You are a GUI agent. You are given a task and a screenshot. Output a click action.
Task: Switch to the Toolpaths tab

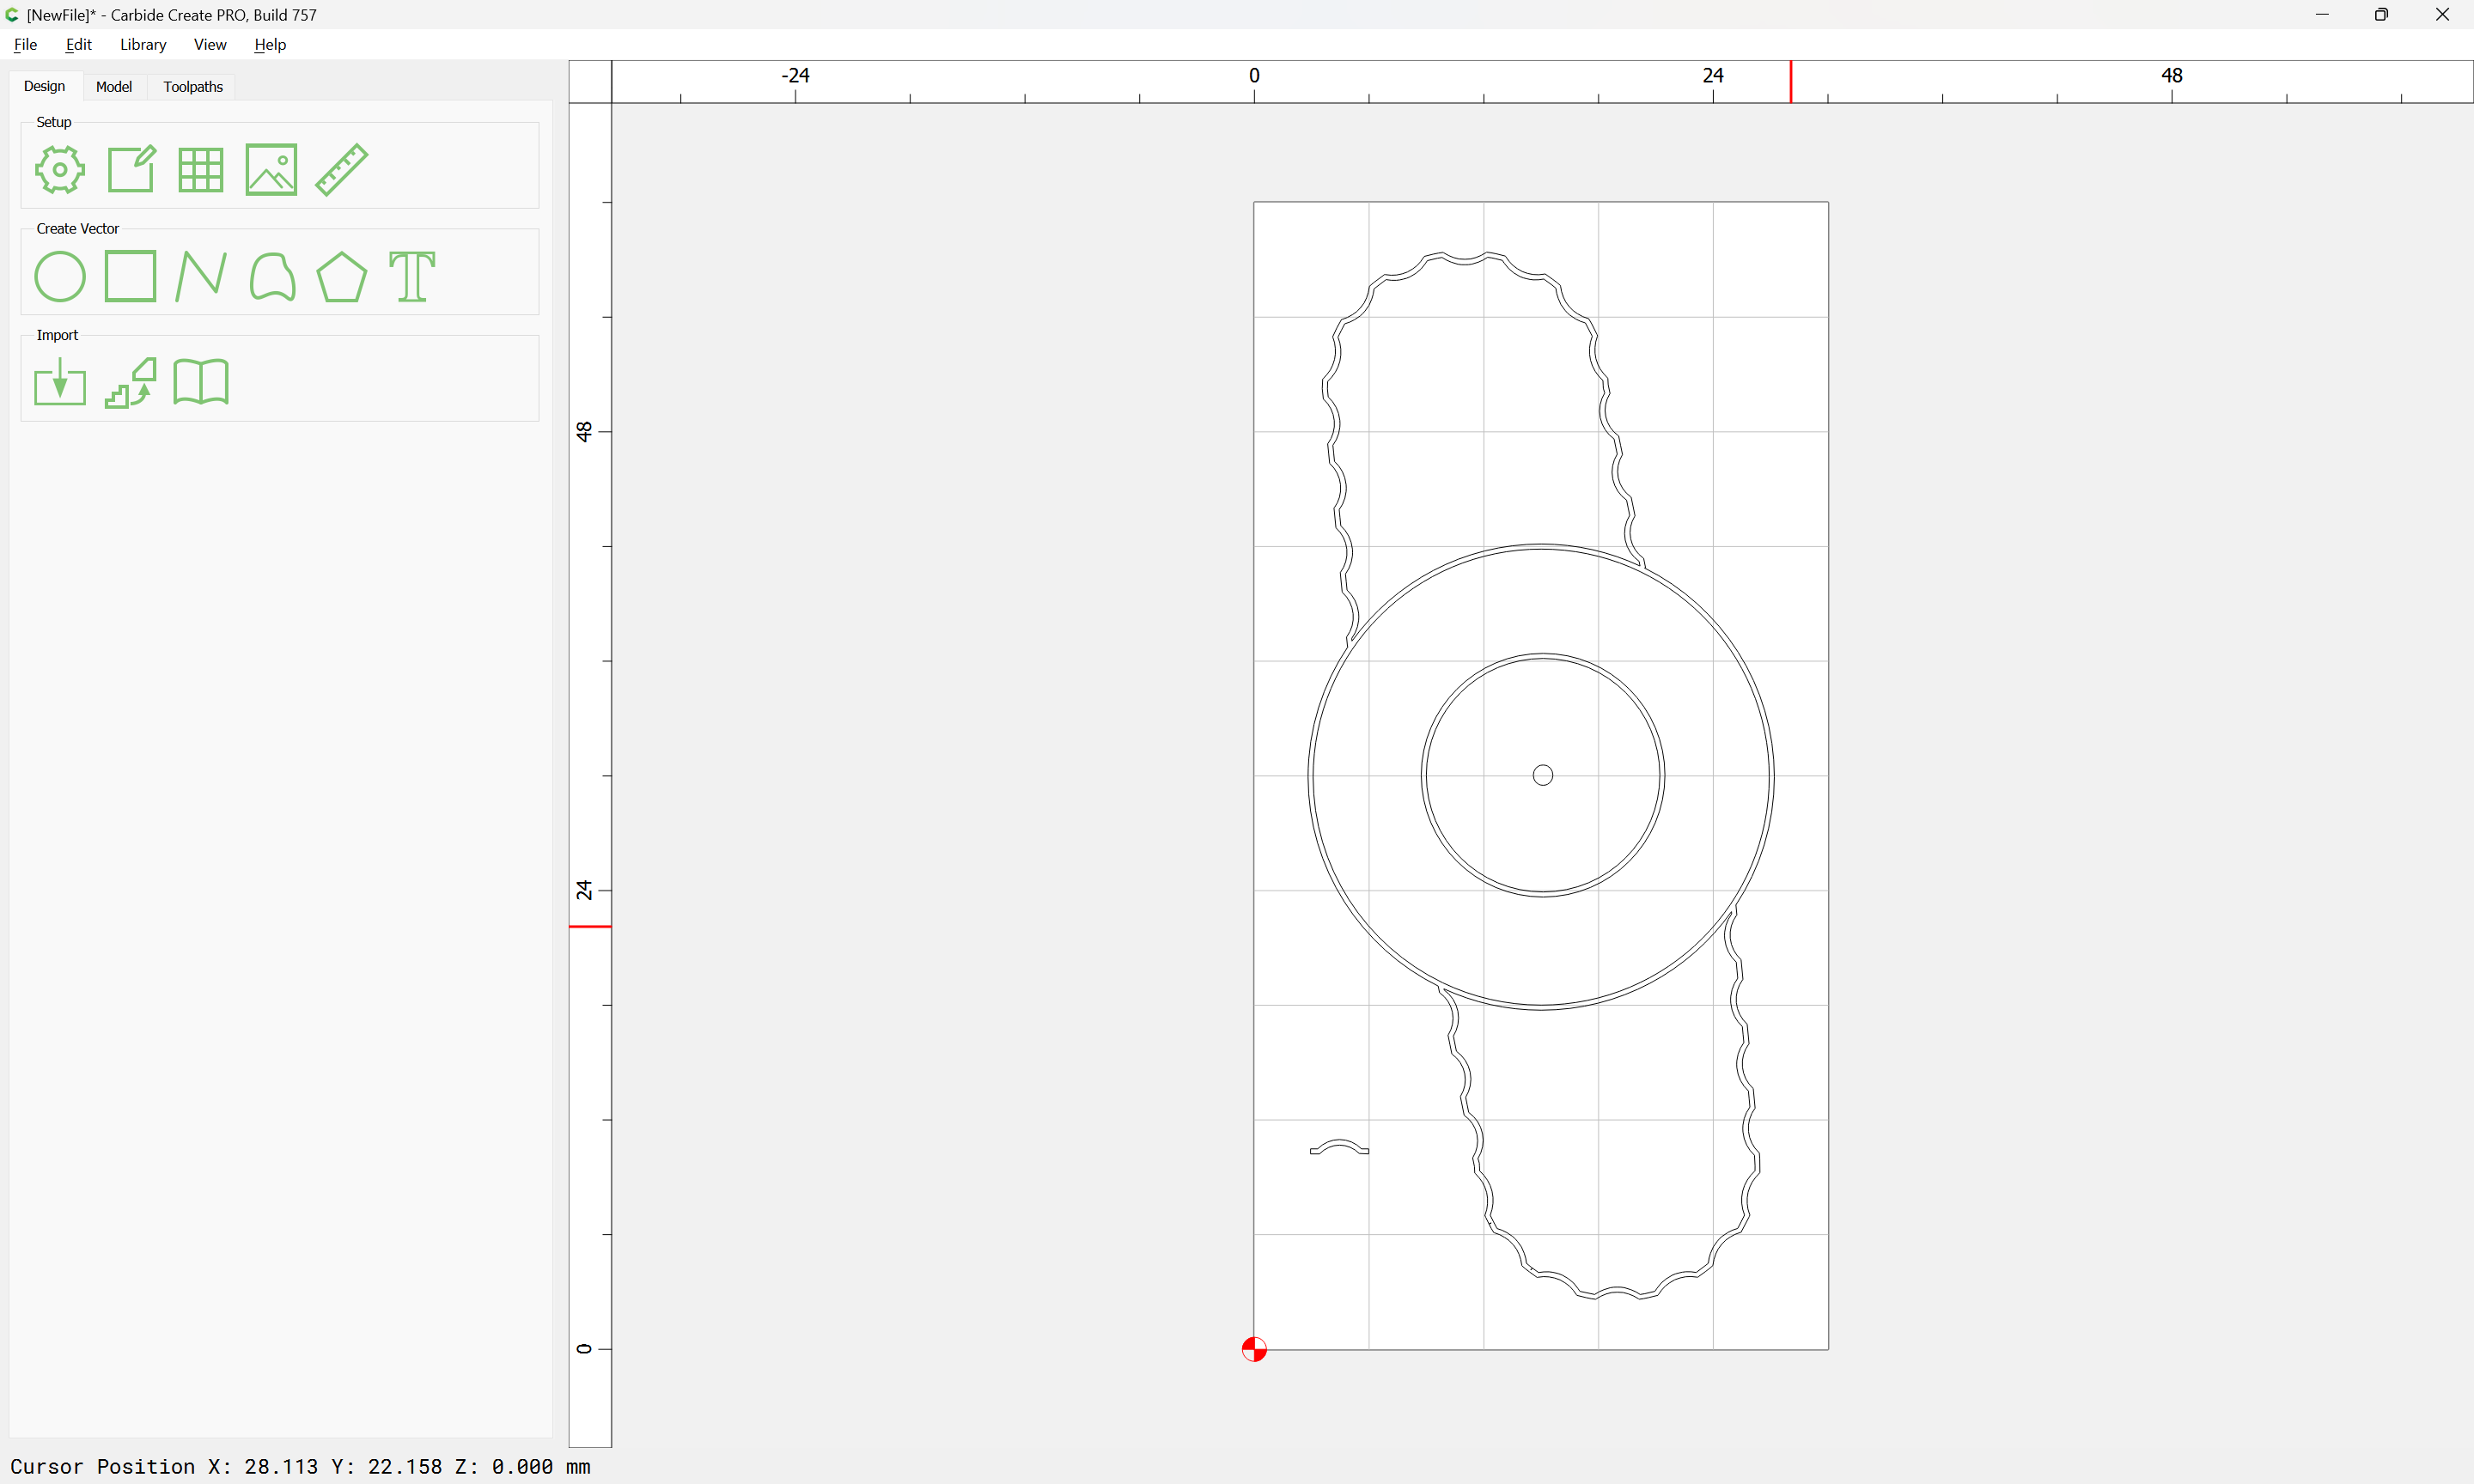tap(193, 87)
